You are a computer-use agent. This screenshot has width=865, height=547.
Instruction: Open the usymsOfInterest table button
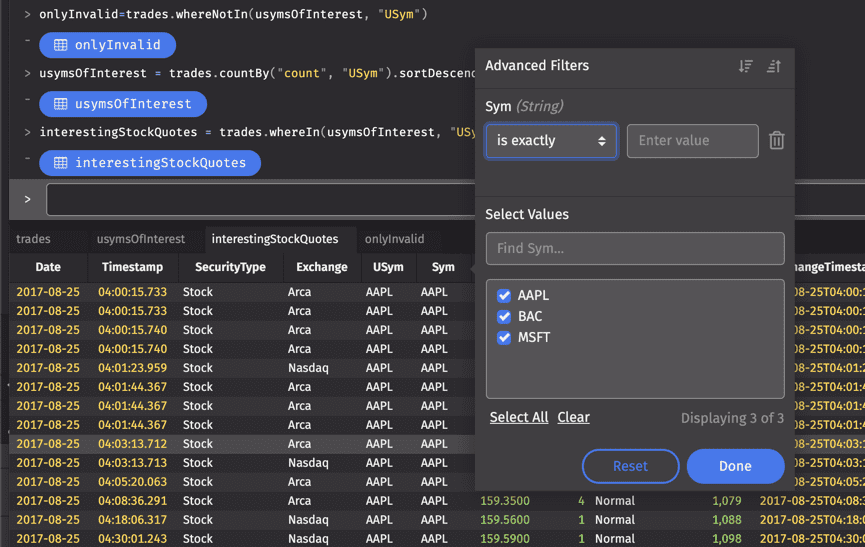[122, 104]
